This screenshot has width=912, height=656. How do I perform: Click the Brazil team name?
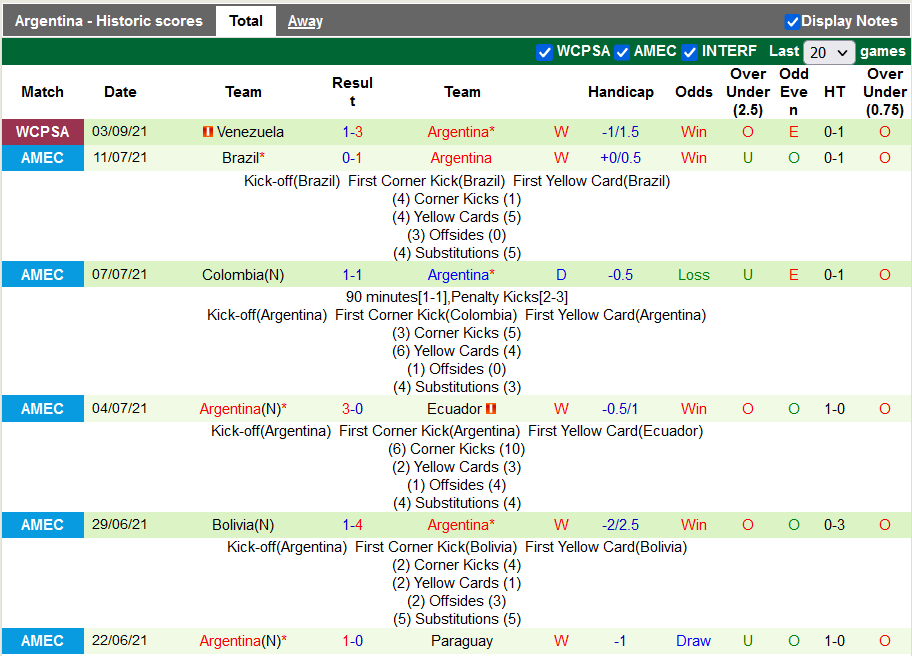[x=240, y=158]
